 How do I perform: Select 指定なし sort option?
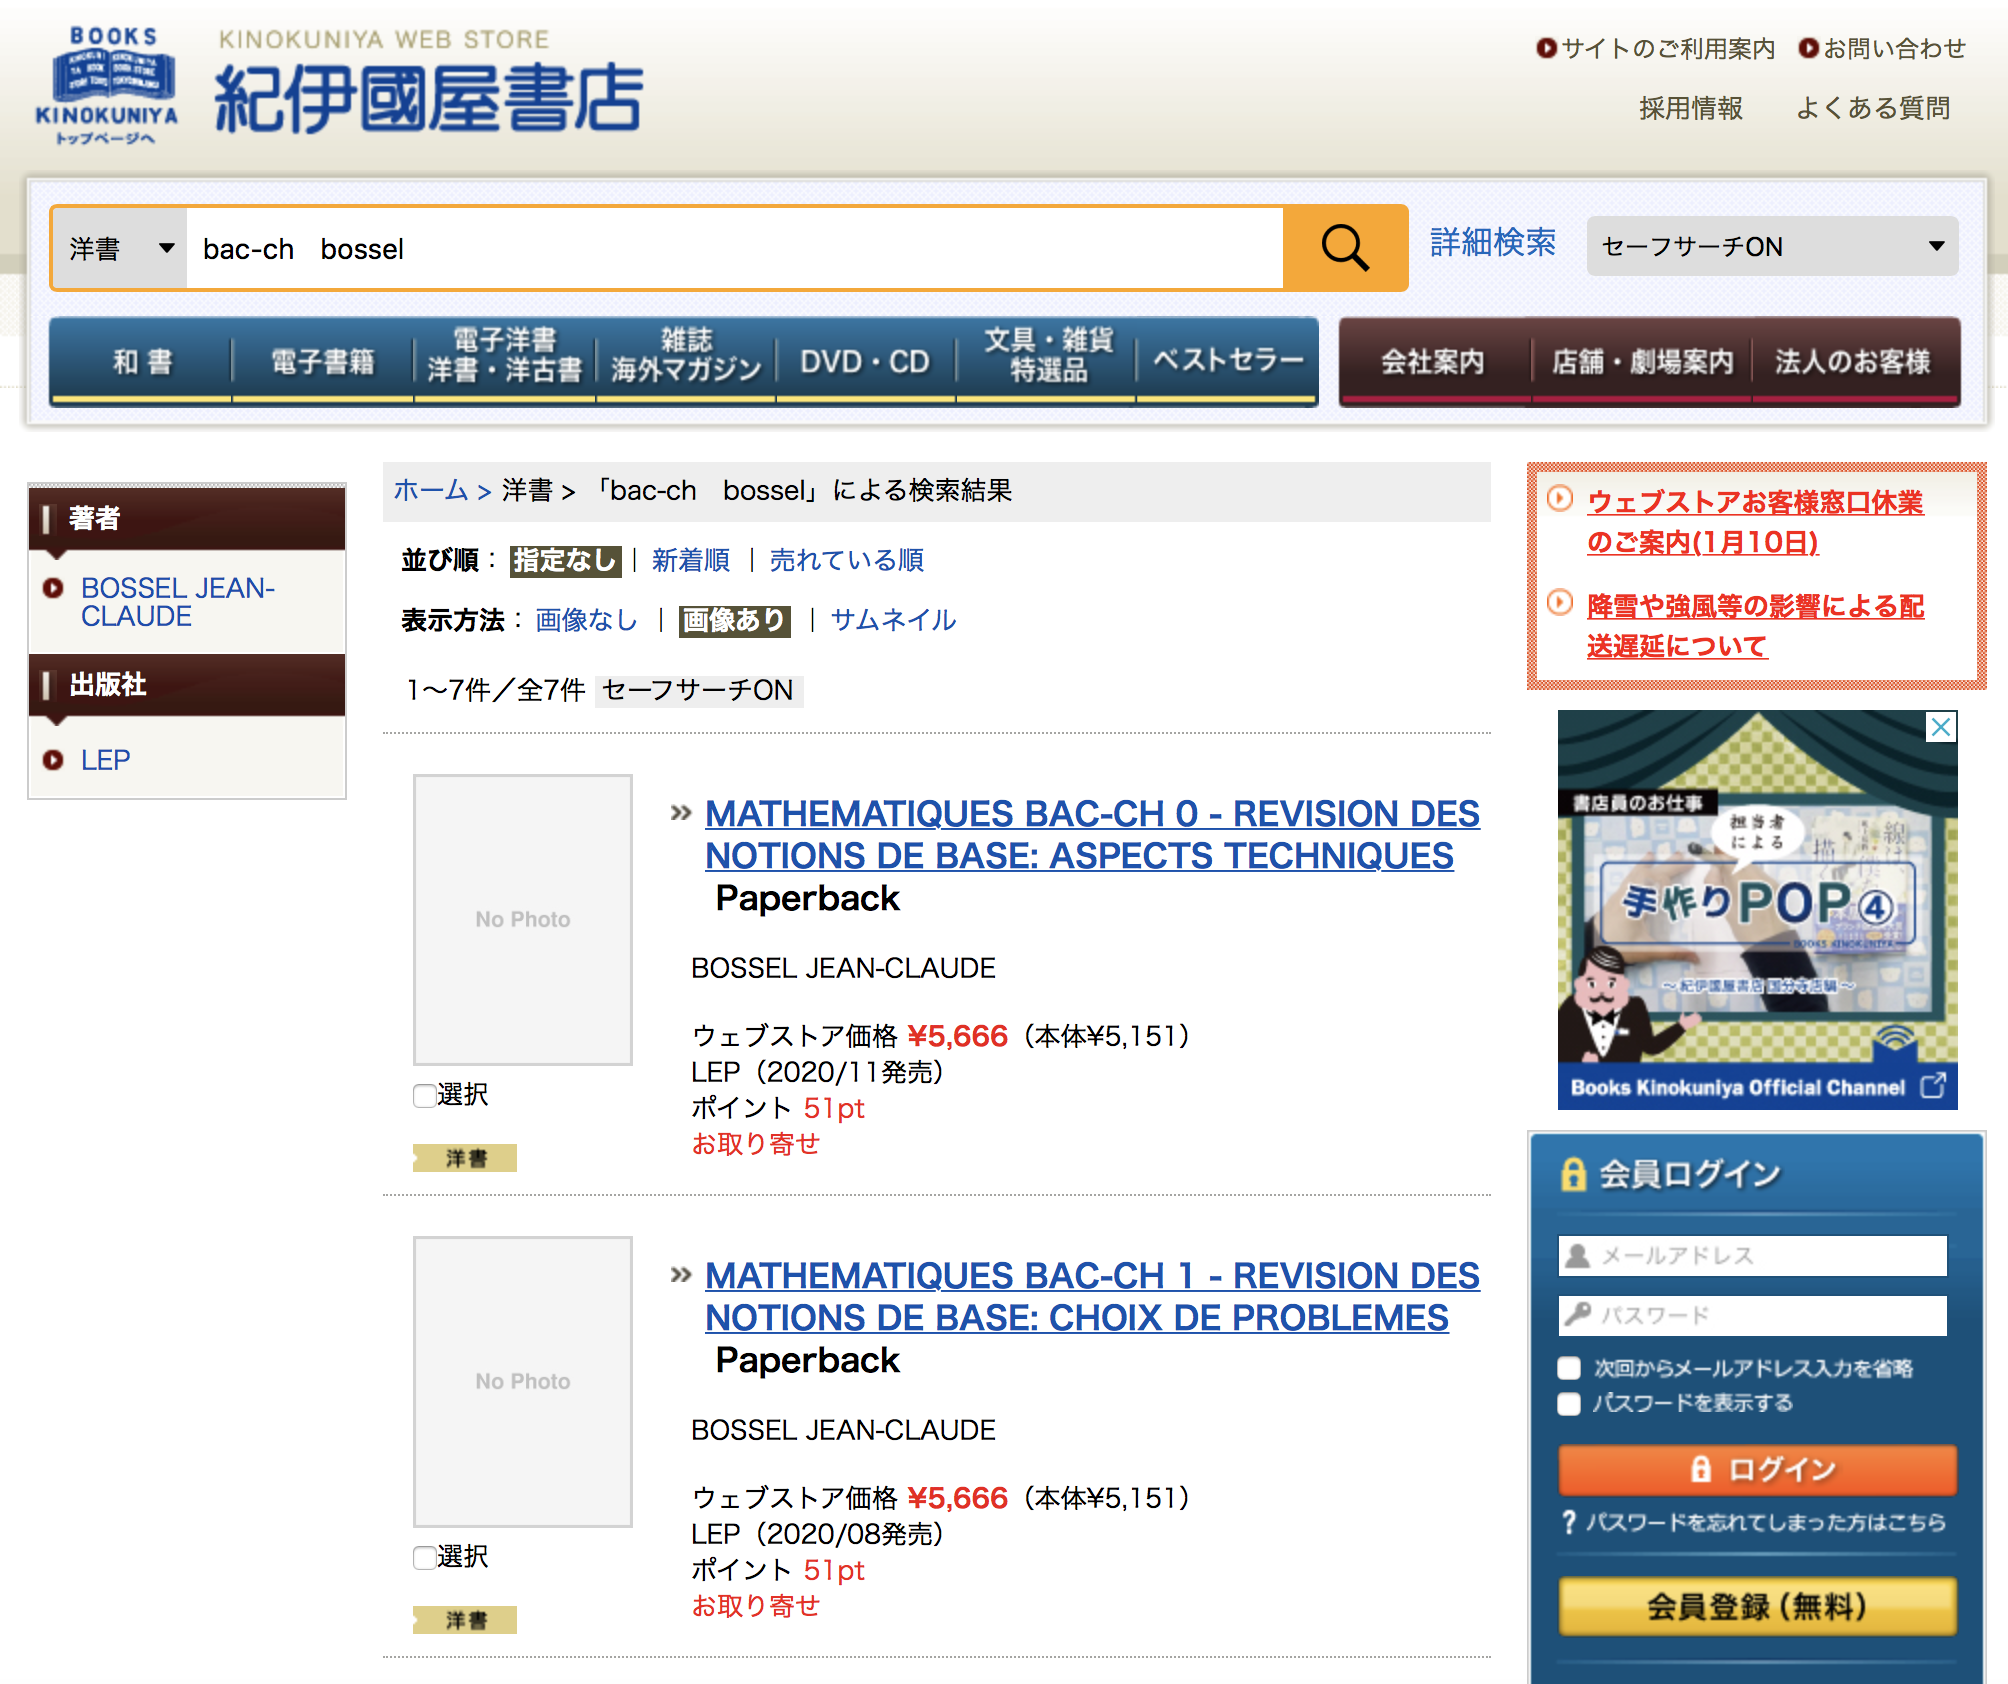[x=565, y=560]
